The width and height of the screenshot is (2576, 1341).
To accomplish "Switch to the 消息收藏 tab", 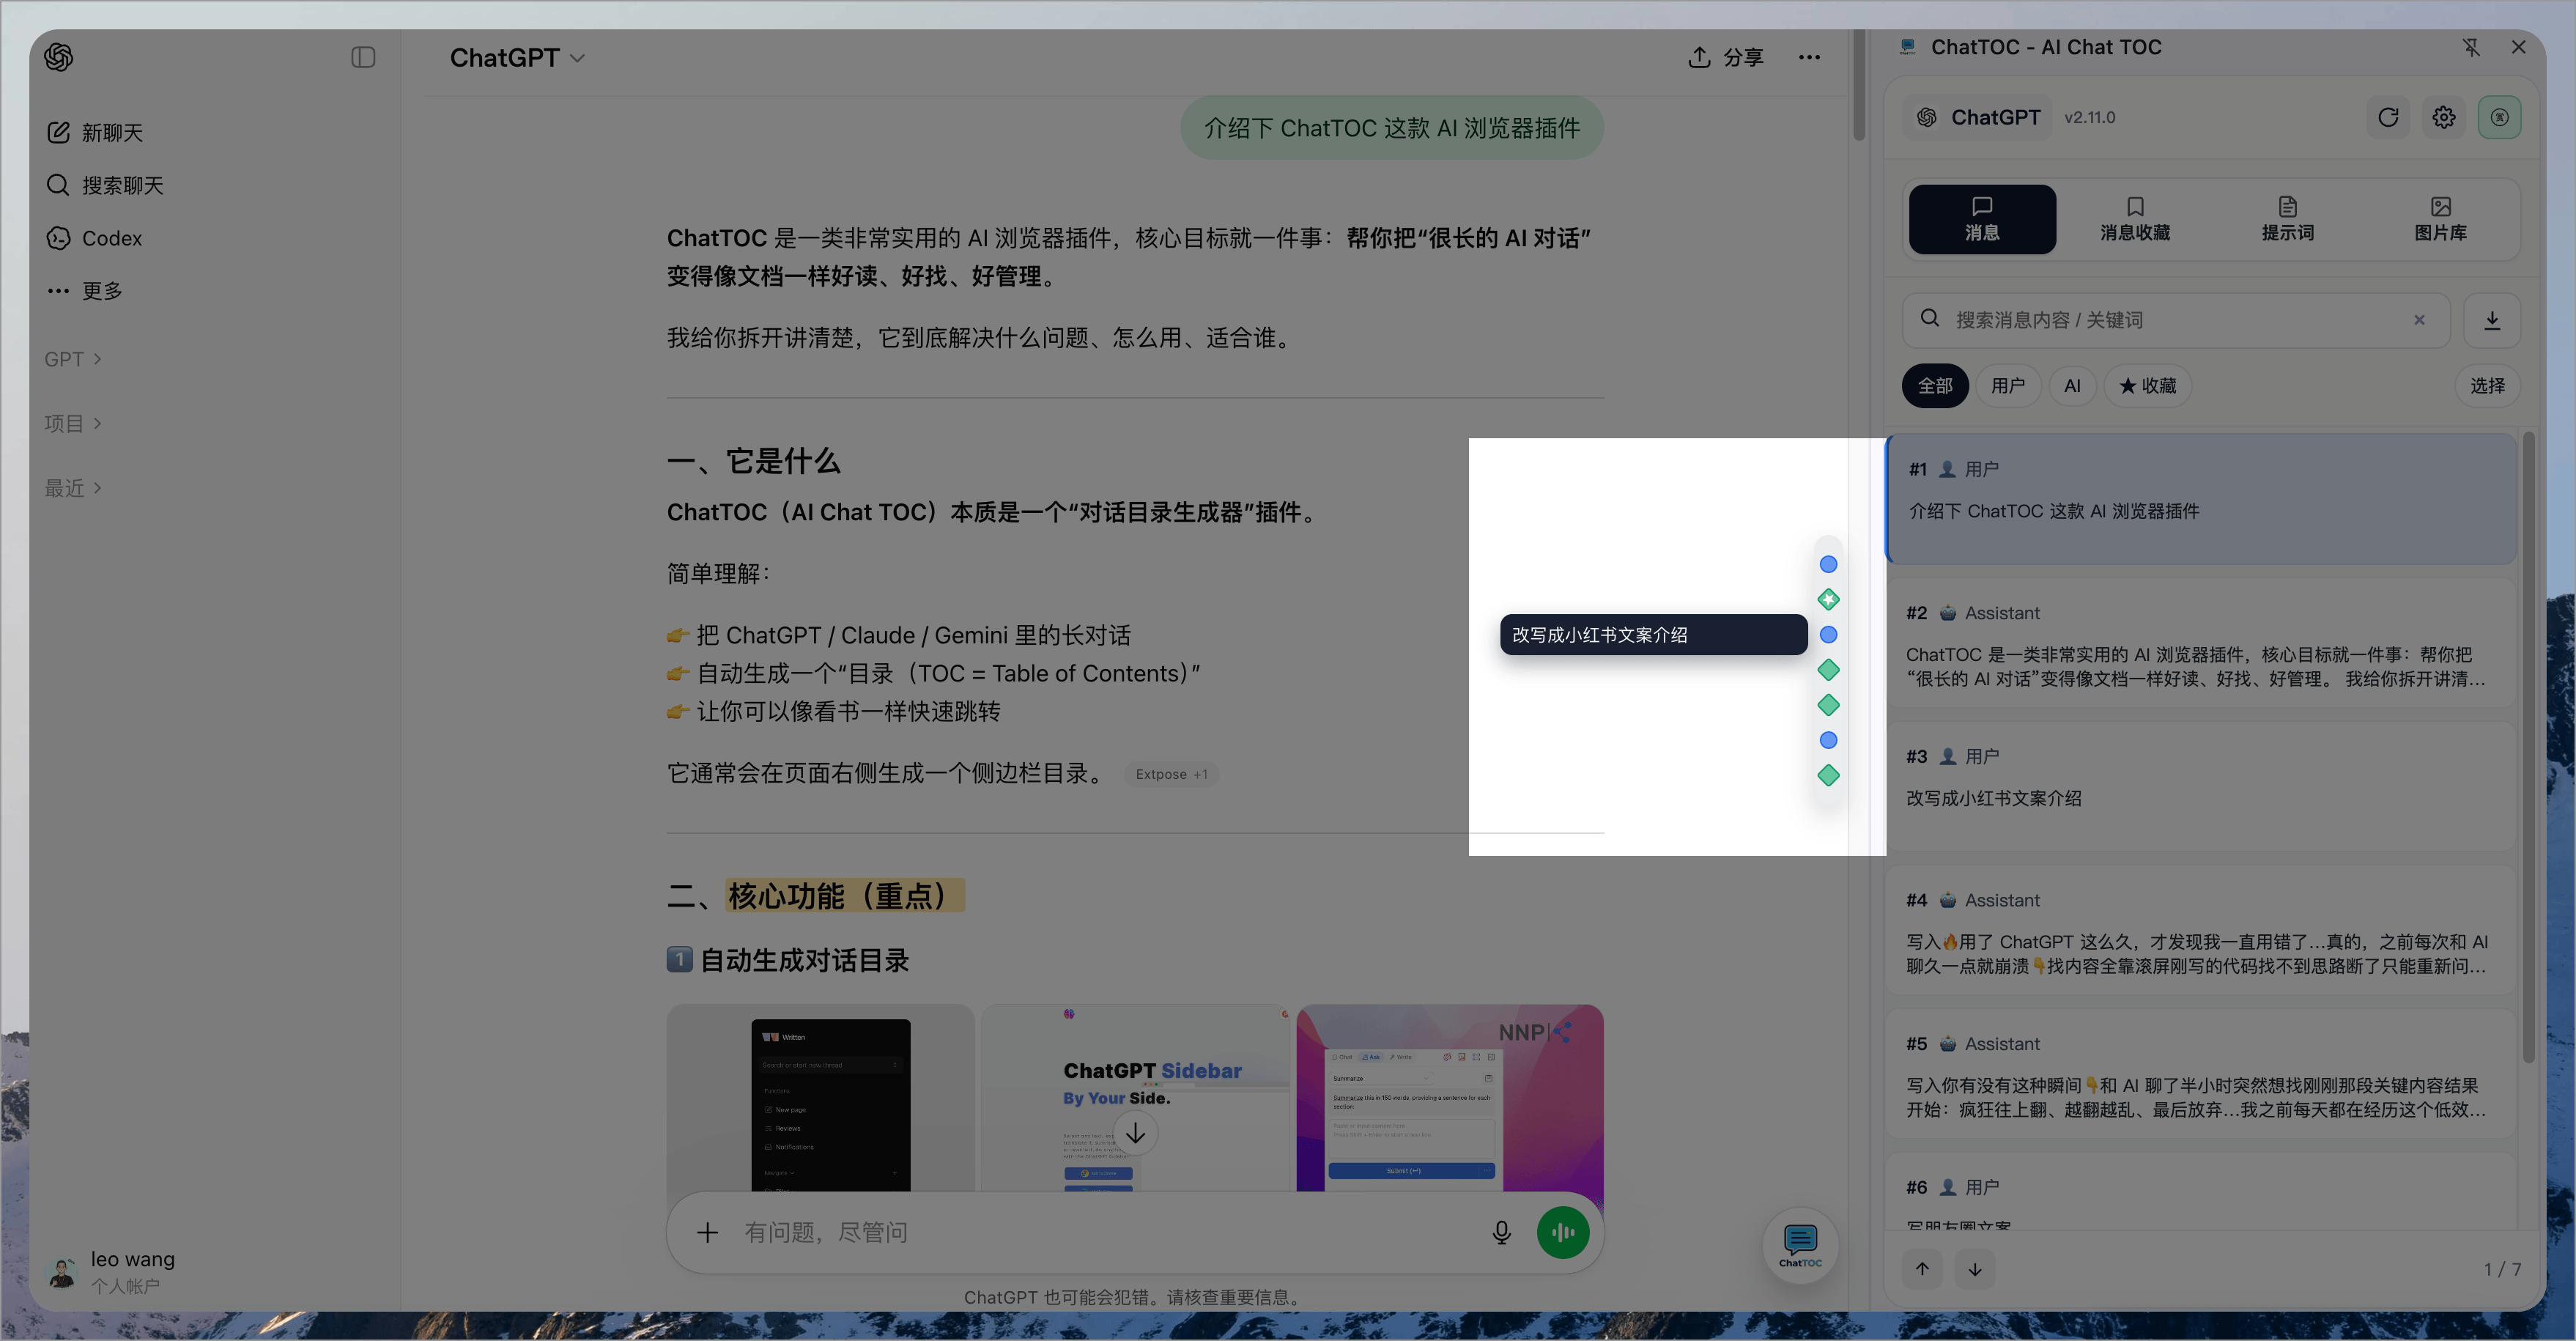I will click(2135, 219).
